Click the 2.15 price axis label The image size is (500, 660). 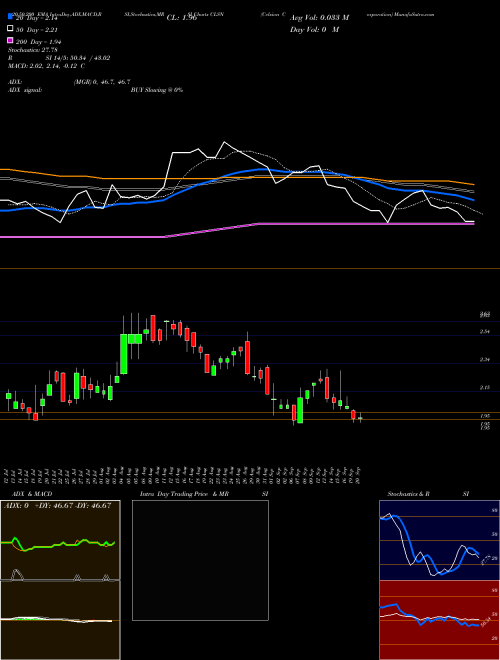[484, 388]
